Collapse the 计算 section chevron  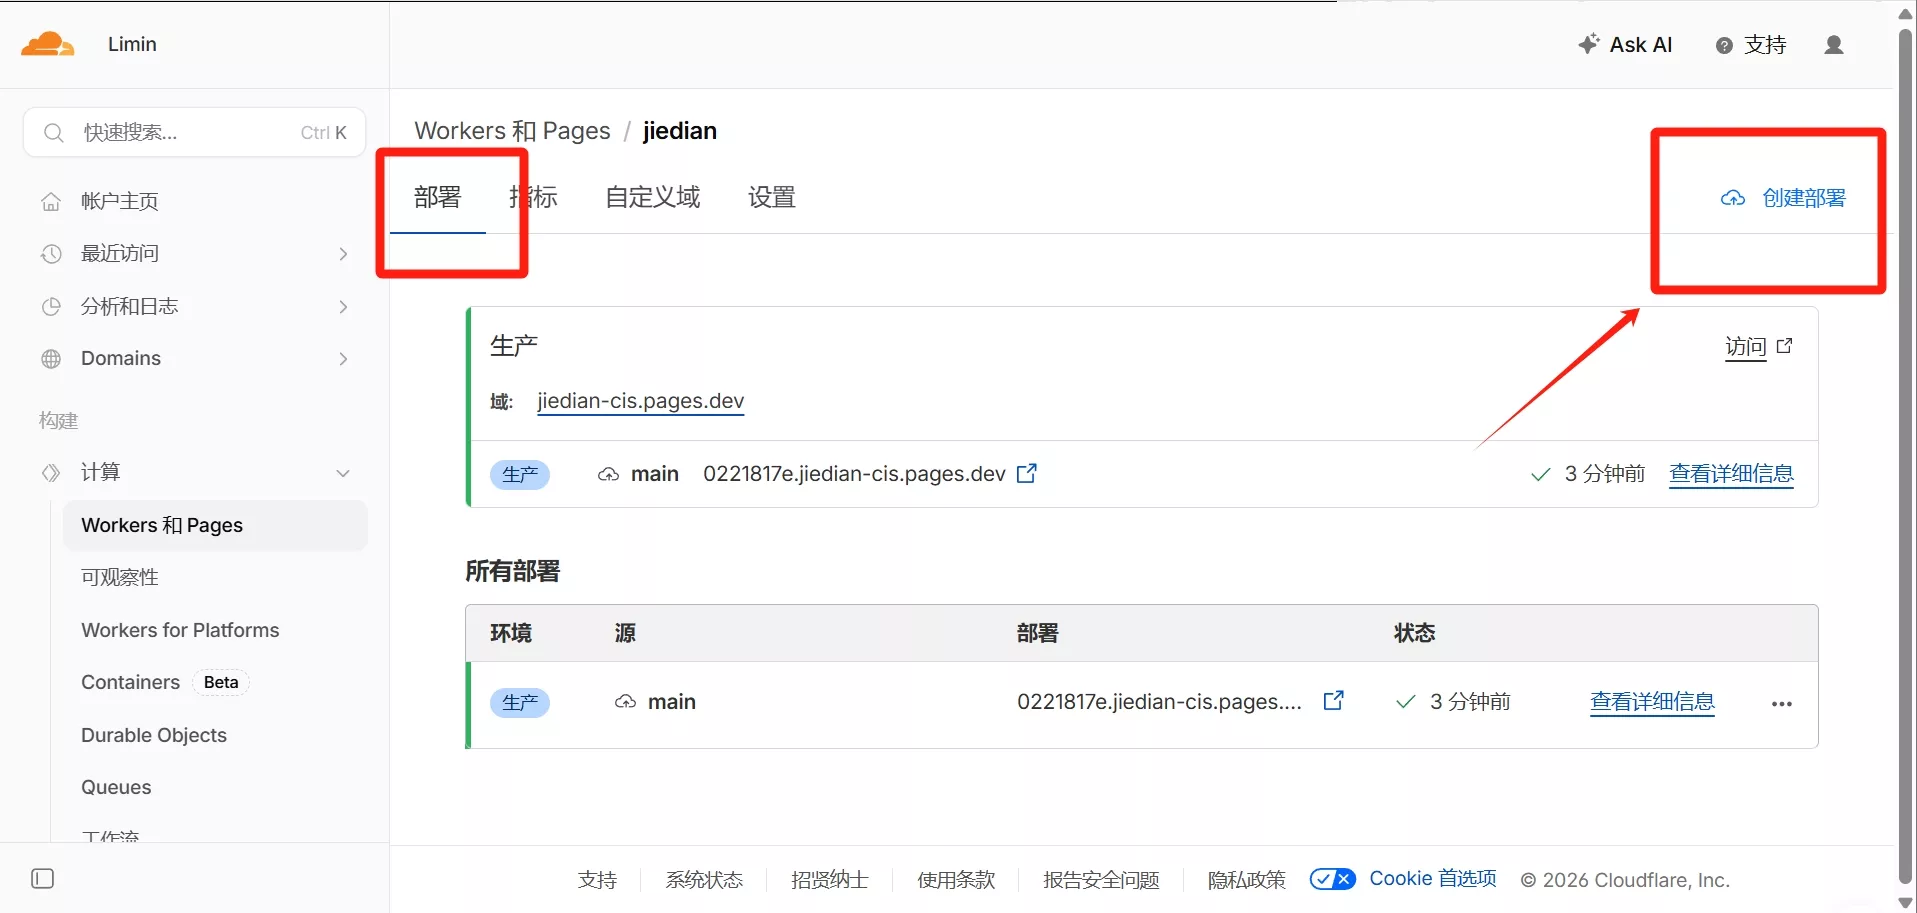[x=343, y=473]
